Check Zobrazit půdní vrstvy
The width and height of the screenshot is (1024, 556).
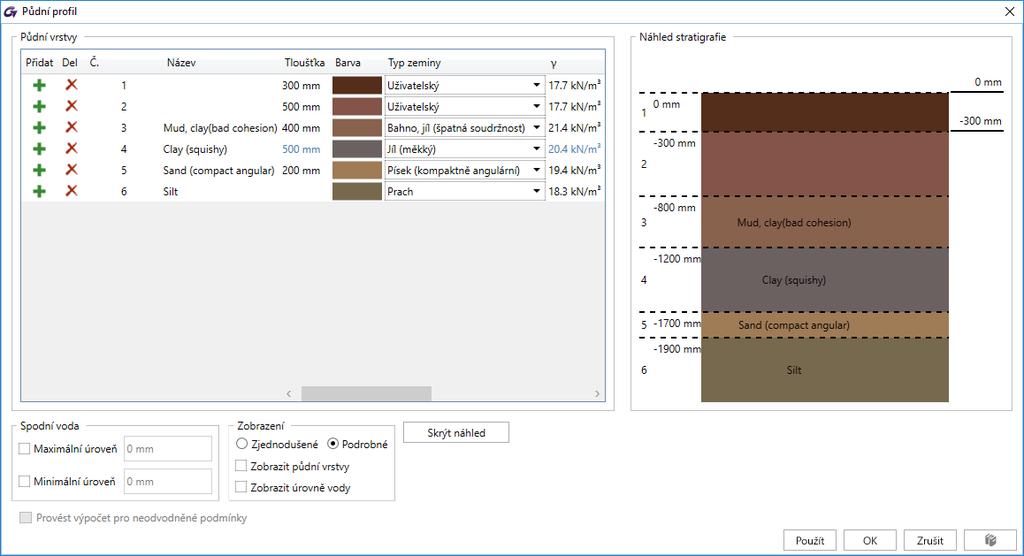(241, 466)
